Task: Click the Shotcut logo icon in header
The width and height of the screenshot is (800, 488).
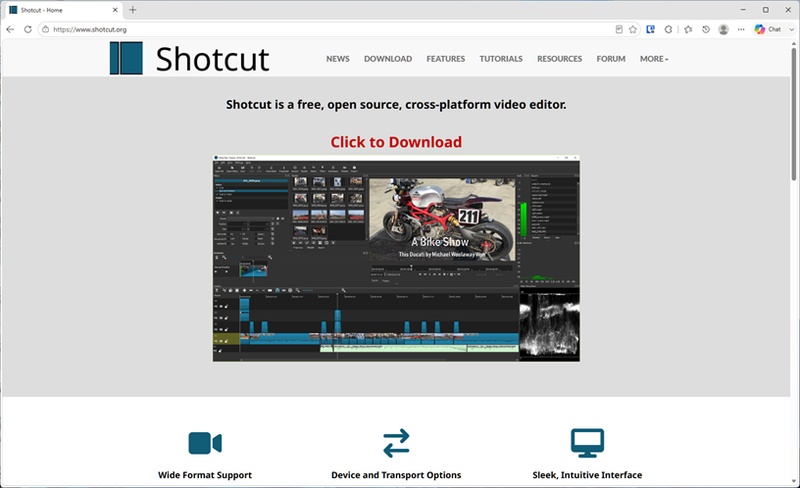Action: (126, 58)
